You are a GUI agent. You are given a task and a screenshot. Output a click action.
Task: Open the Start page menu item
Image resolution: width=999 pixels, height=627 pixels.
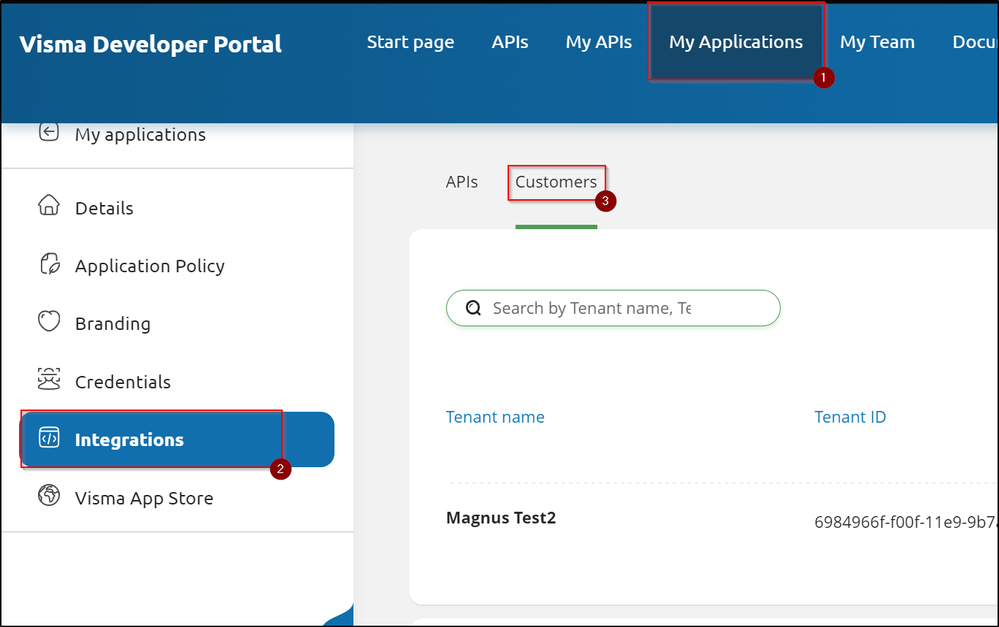[410, 42]
